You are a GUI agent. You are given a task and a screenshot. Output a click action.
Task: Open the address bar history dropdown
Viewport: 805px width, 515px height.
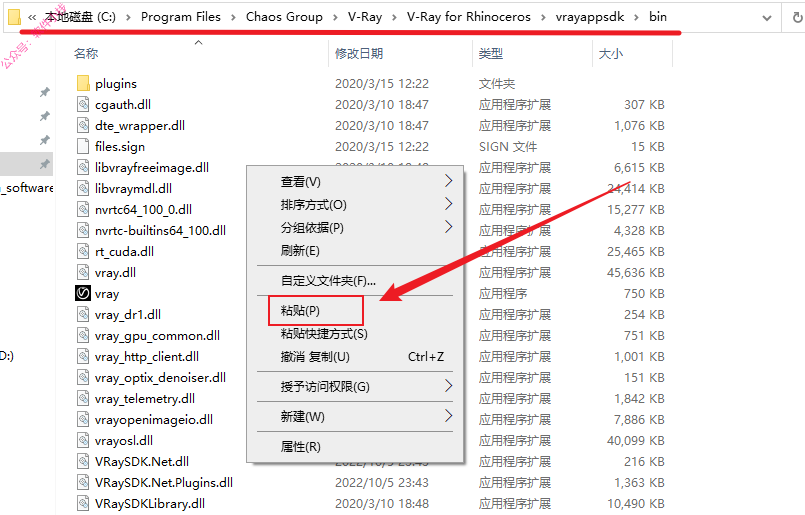[x=767, y=18]
